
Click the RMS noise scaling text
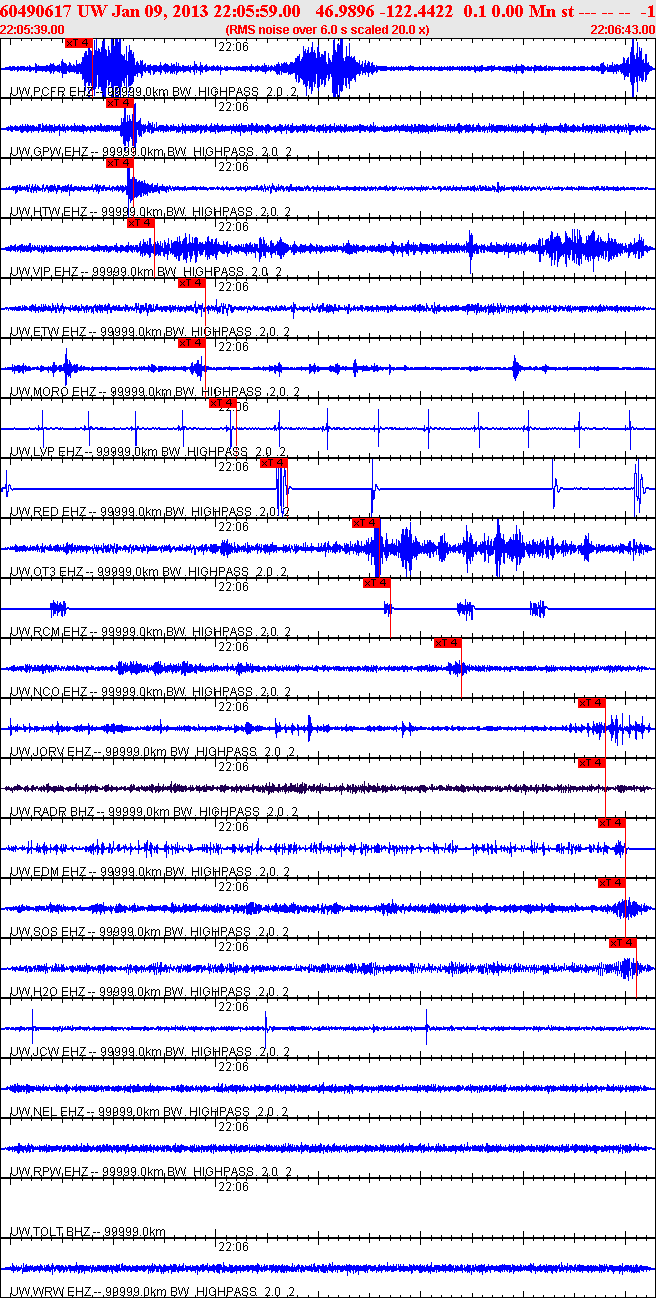[328, 30]
